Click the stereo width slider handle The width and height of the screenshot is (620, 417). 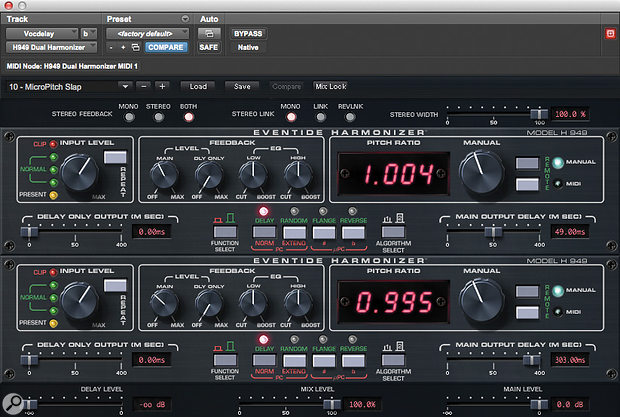click(x=539, y=114)
